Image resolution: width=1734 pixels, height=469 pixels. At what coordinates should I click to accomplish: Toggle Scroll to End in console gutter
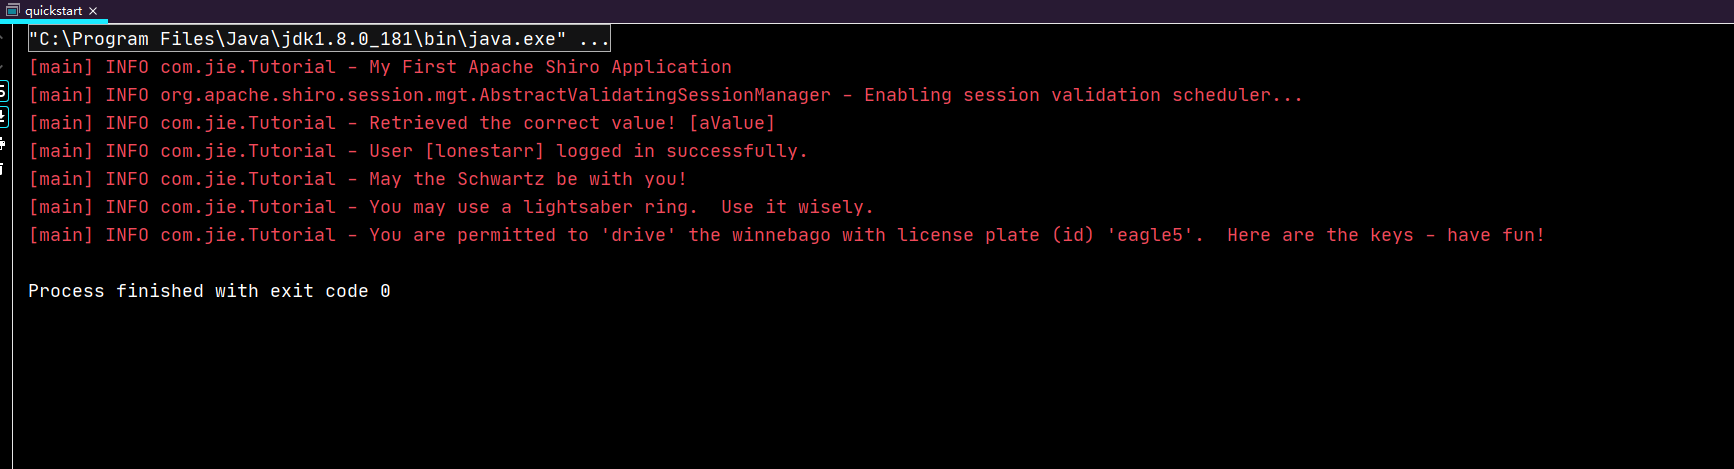[x=3, y=117]
